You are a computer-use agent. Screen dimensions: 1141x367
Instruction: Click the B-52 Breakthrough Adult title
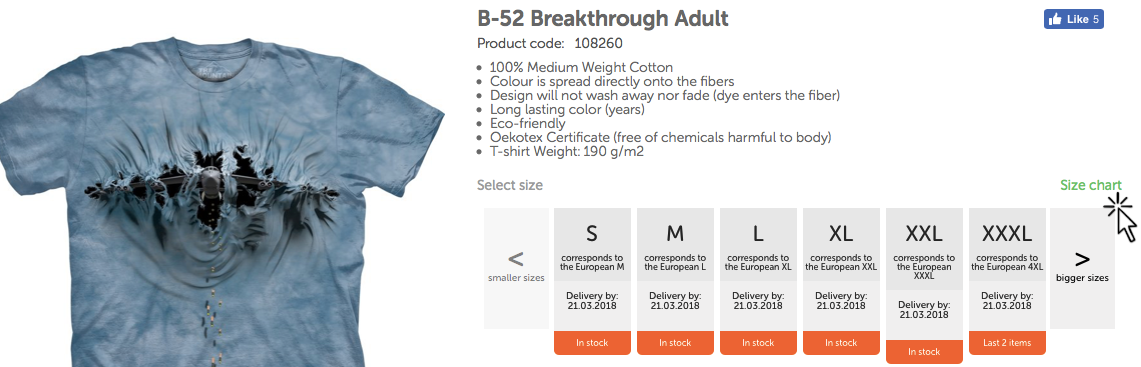(x=603, y=18)
